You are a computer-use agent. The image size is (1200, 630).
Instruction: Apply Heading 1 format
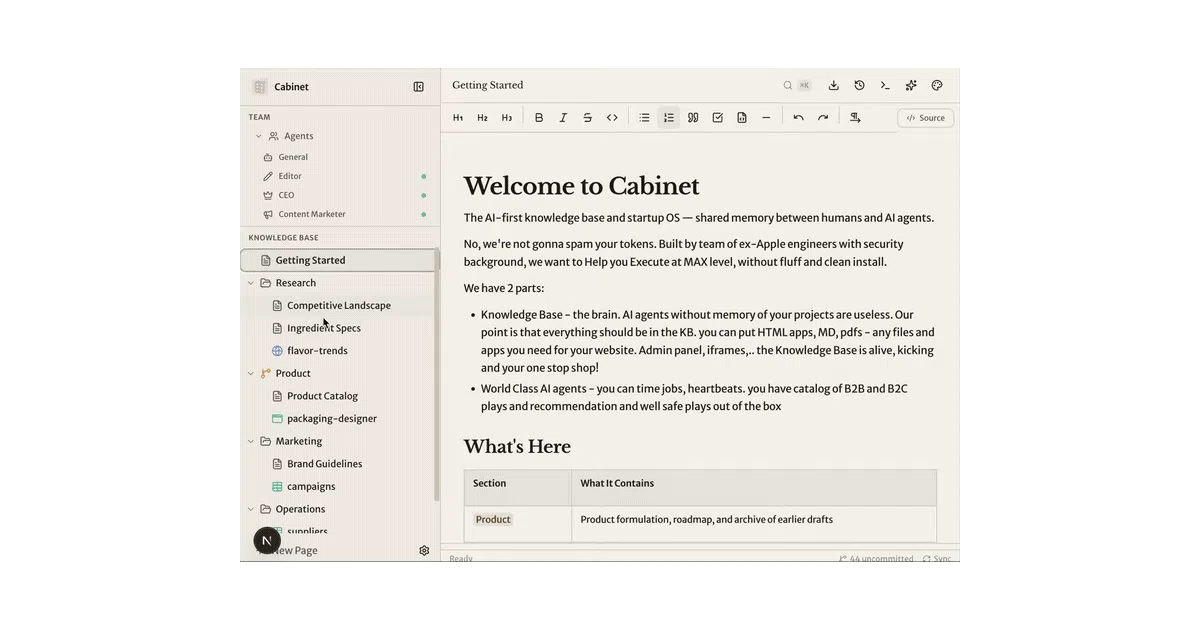pos(458,118)
